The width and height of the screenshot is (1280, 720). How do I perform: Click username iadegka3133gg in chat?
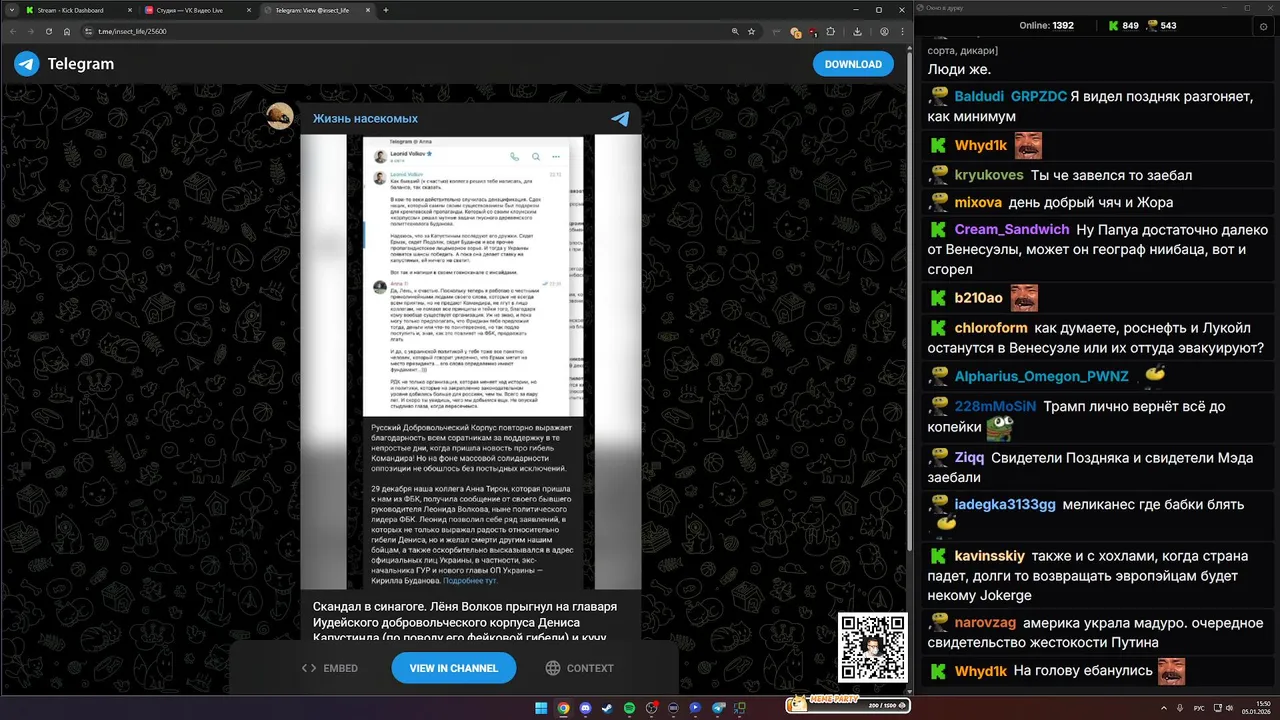[1005, 504]
